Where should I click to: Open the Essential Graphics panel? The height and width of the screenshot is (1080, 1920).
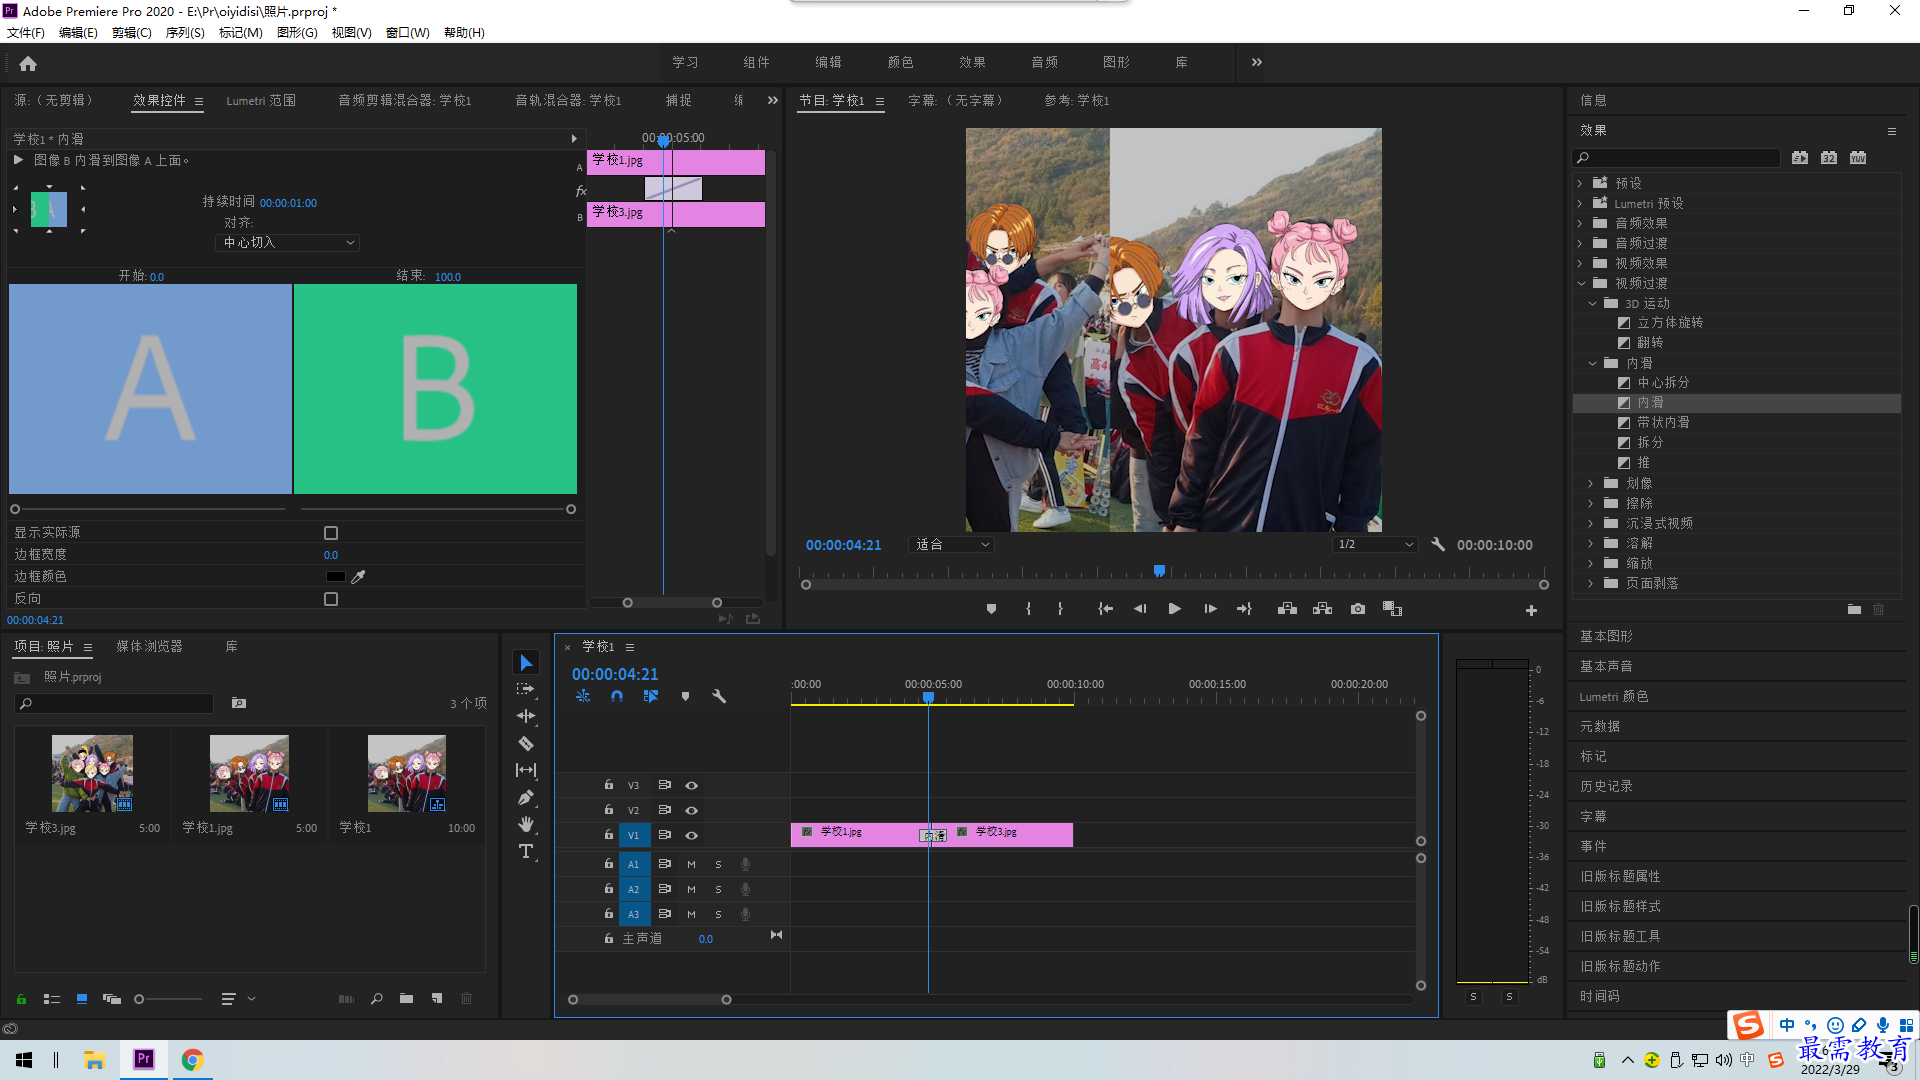pyautogui.click(x=1606, y=637)
